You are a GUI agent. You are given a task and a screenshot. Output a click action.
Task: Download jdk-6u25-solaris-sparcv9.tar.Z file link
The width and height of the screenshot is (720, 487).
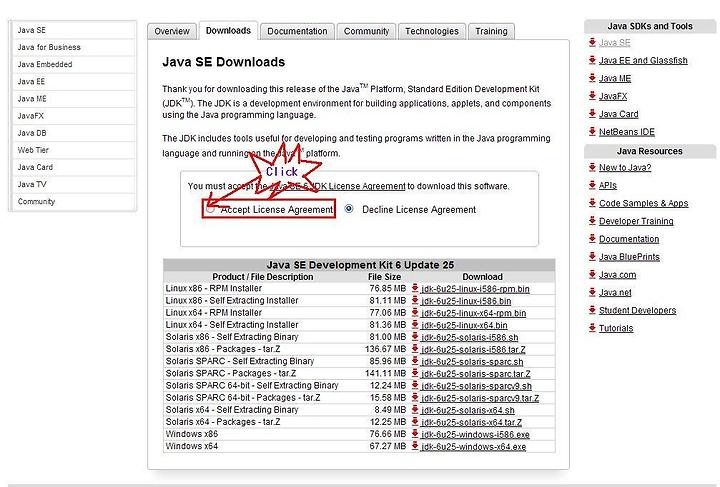pyautogui.click(x=480, y=398)
